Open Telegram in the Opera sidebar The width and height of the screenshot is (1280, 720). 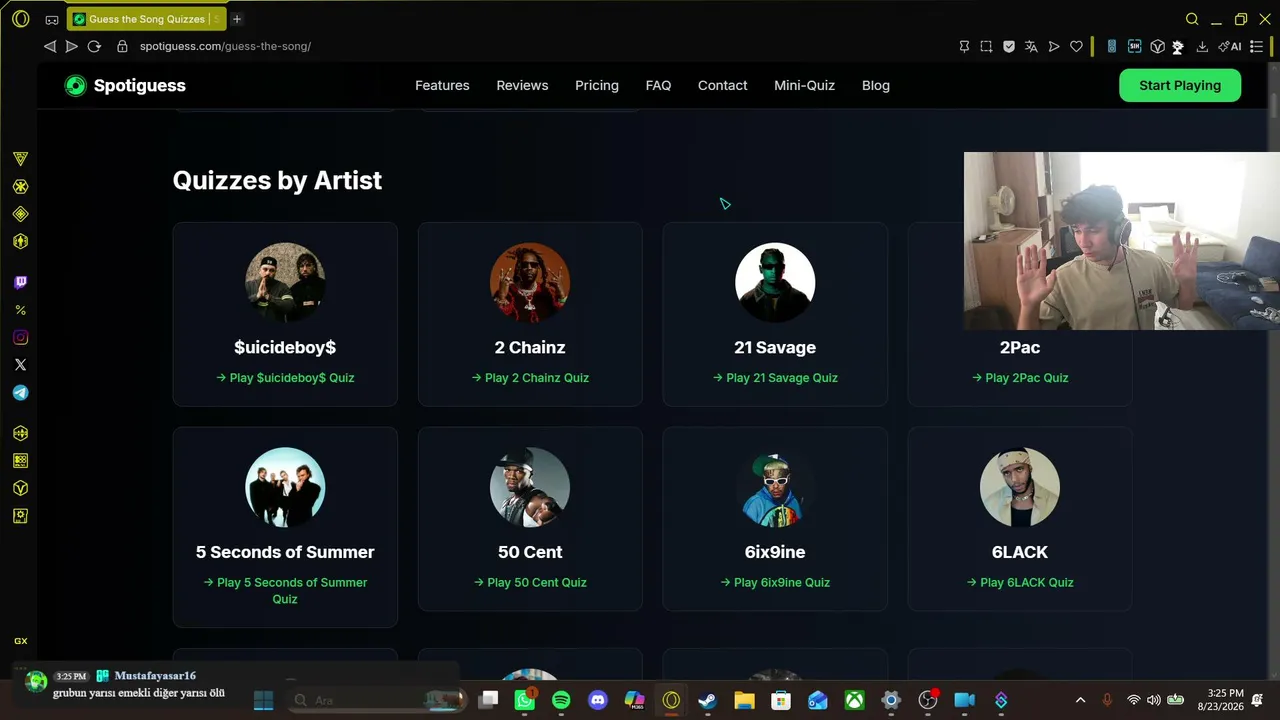(20, 393)
